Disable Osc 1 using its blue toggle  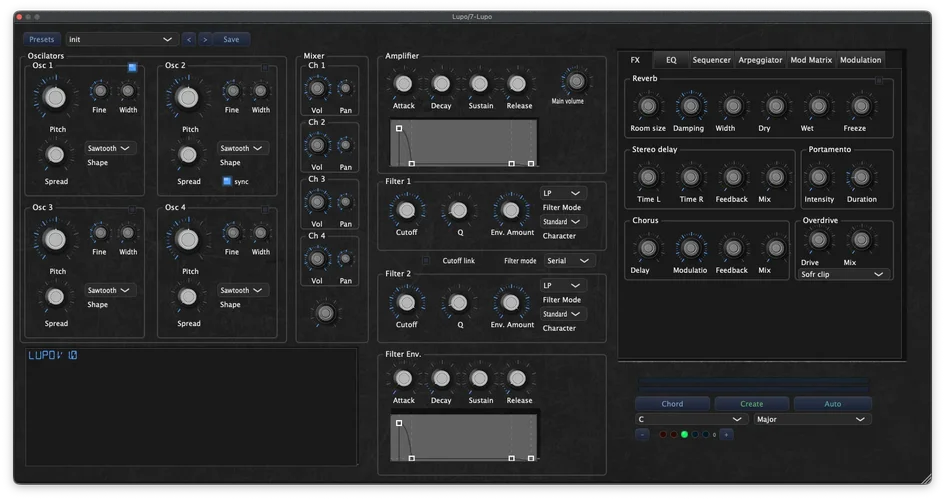tap(132, 67)
